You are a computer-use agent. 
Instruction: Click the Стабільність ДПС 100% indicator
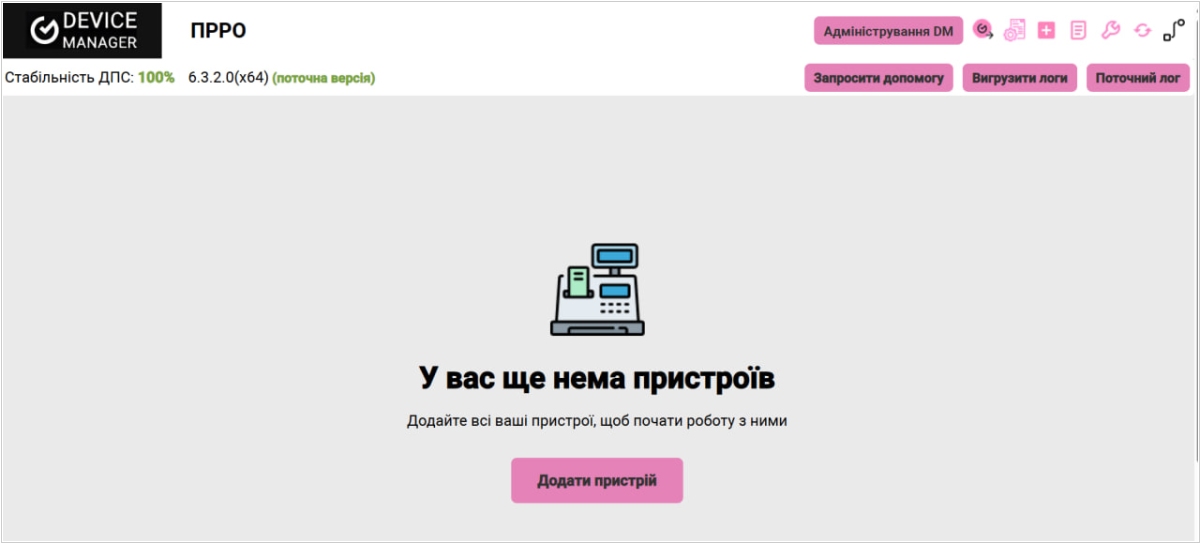point(90,78)
